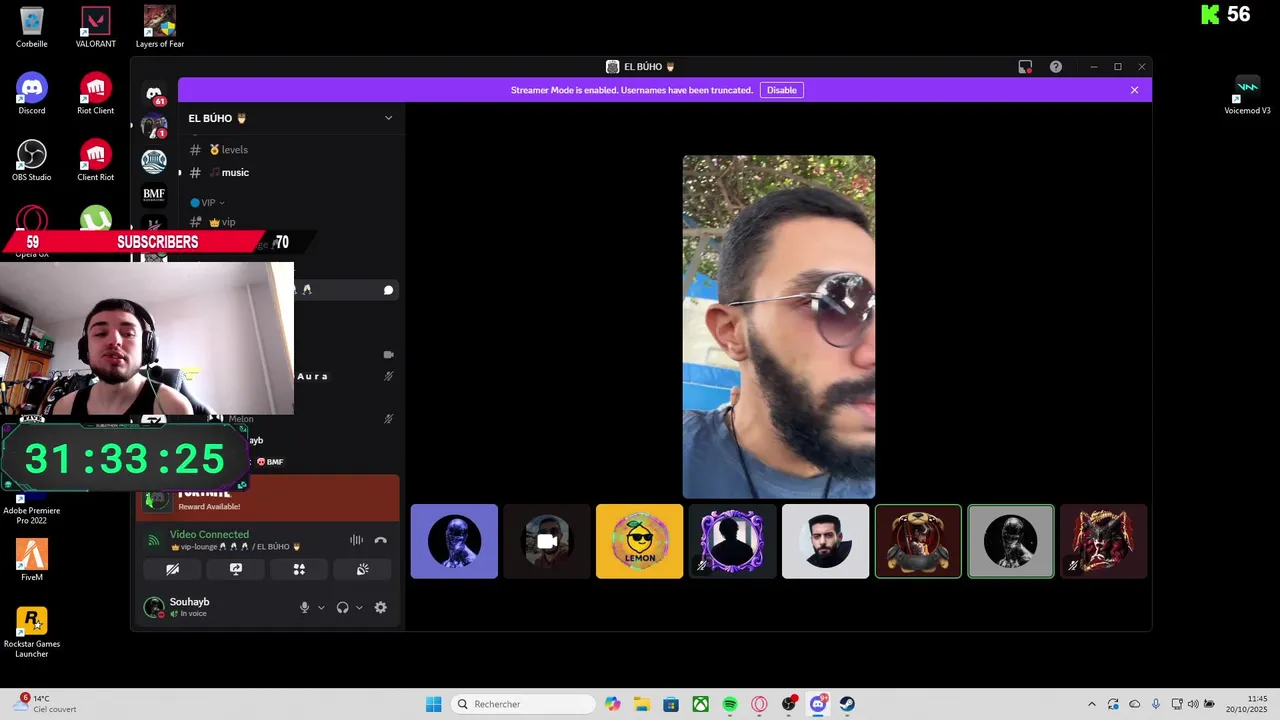1280x720 pixels.
Task: Open Xbox app from the taskbar
Action: coord(701,704)
